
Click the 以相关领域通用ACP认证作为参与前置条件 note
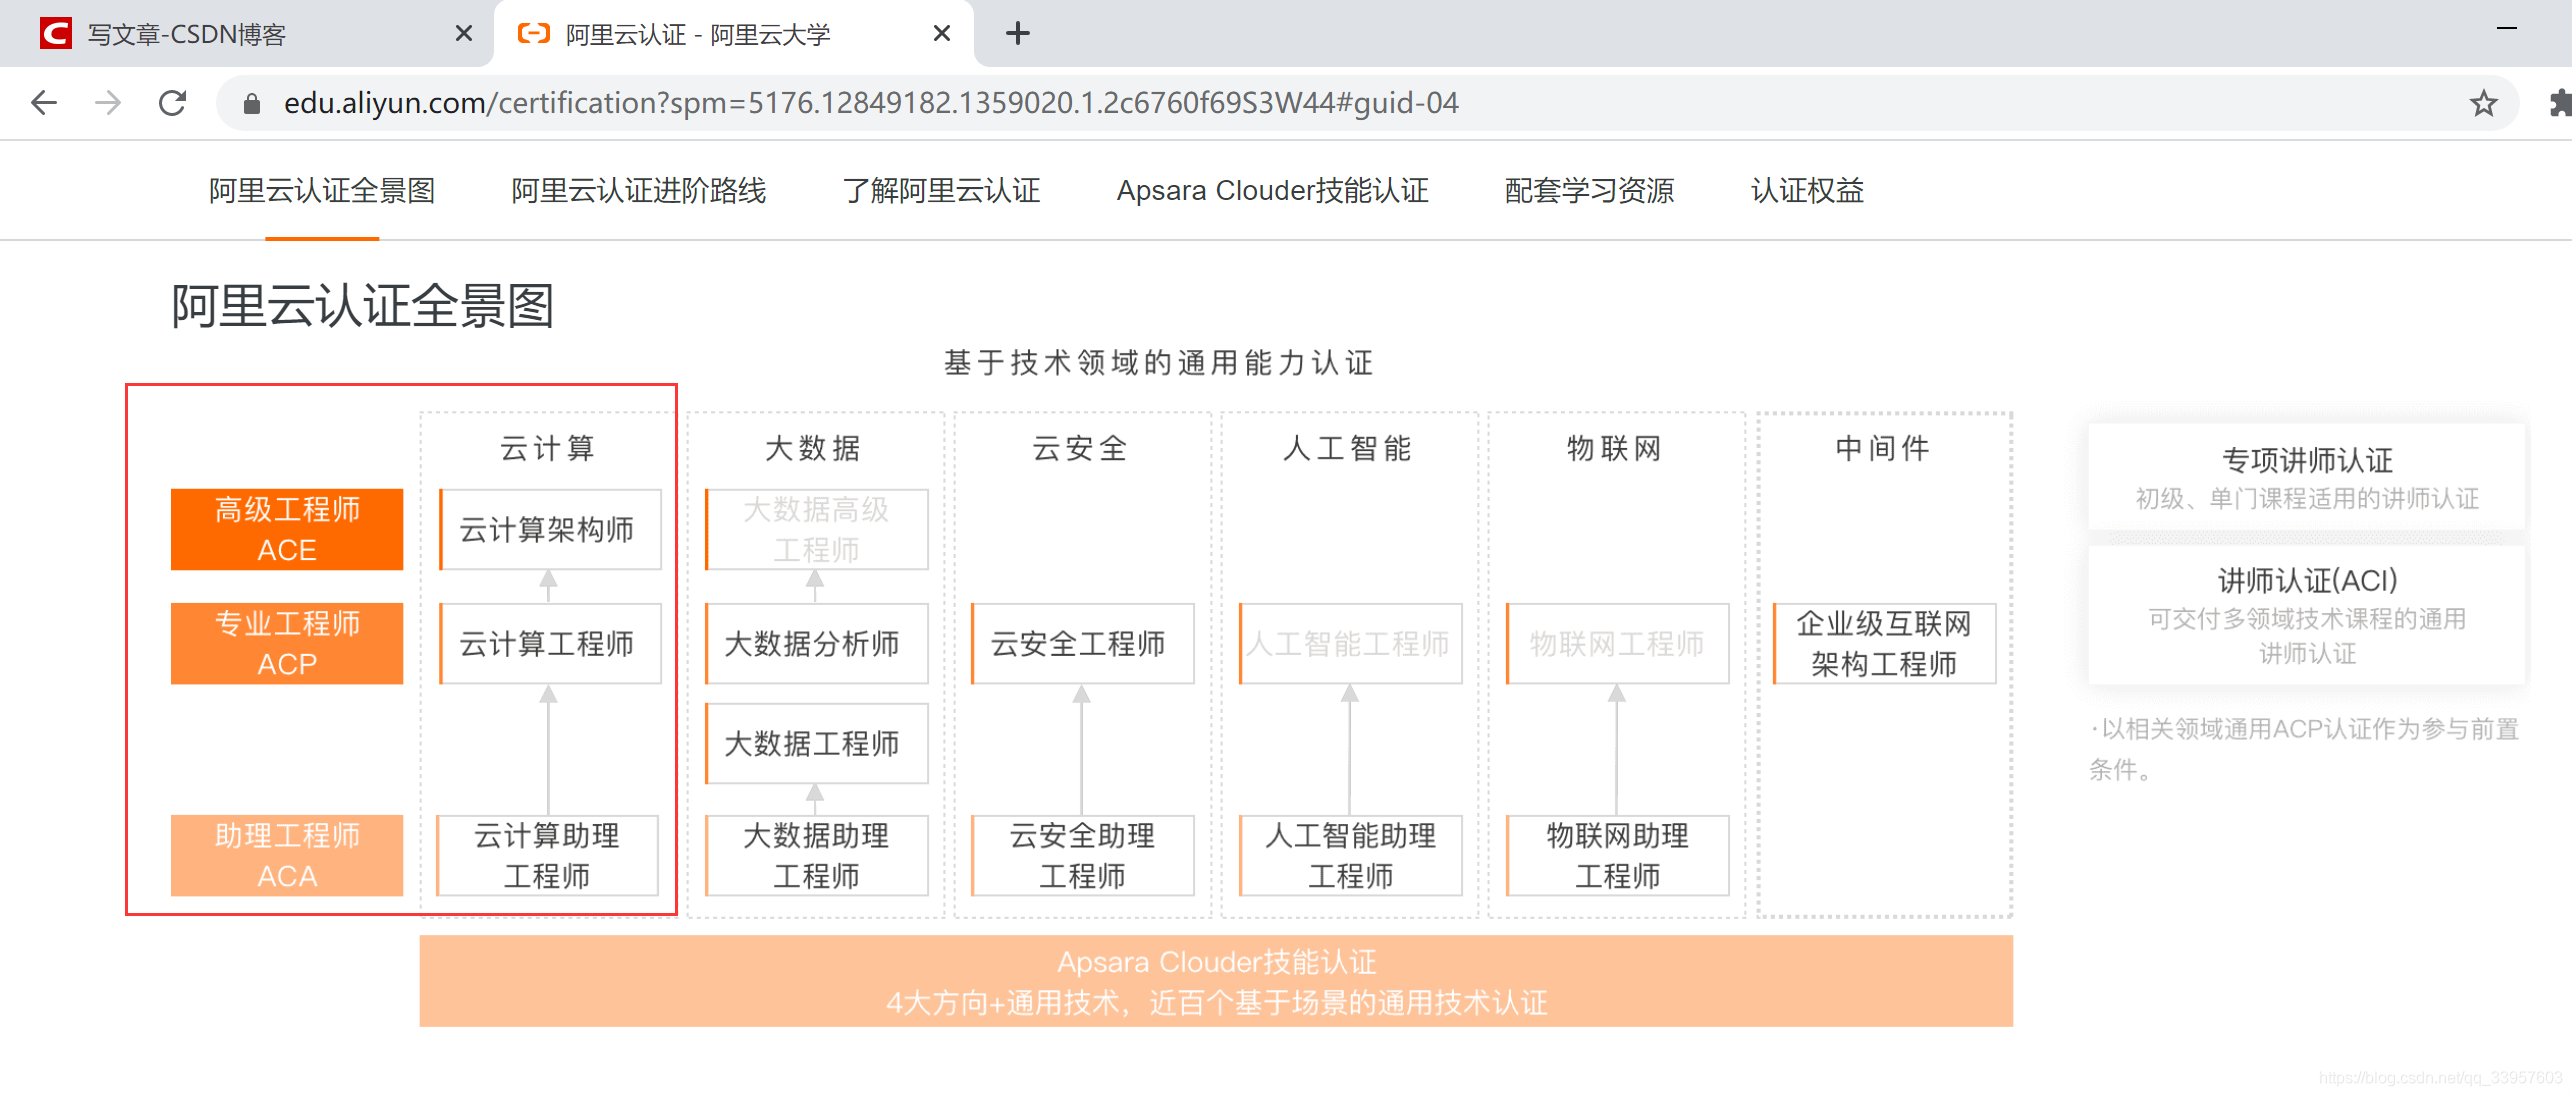pos(2304,749)
